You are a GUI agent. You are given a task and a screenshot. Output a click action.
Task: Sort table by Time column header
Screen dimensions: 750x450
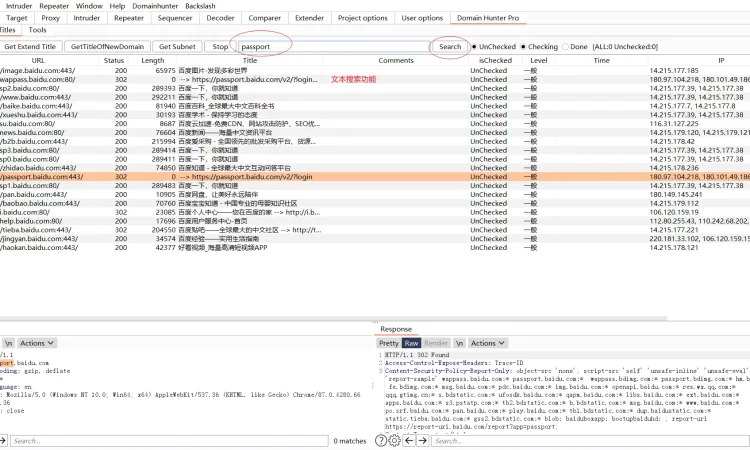601,60
